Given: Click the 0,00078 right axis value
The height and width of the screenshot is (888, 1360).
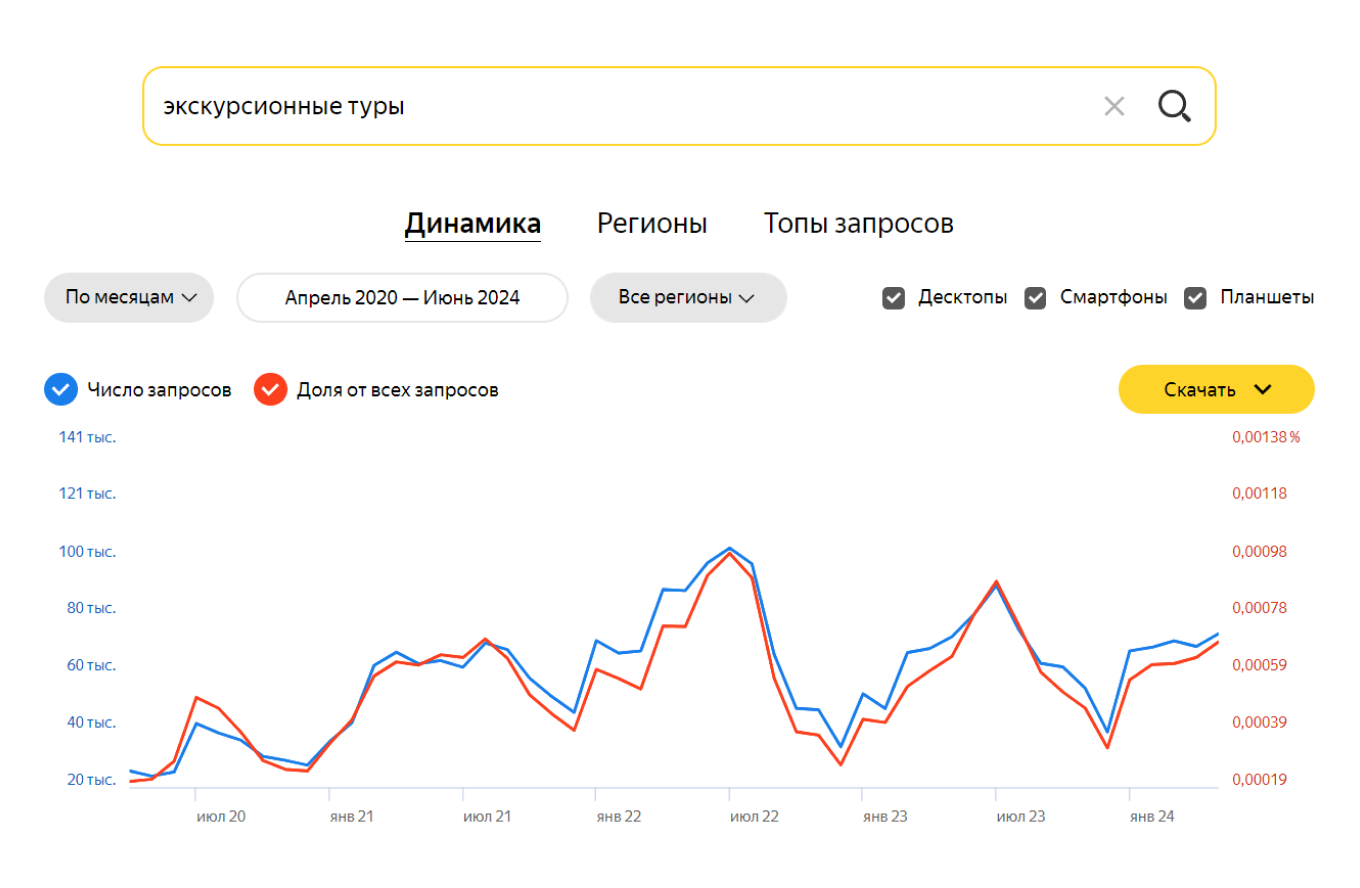Looking at the screenshot, I should [1259, 608].
